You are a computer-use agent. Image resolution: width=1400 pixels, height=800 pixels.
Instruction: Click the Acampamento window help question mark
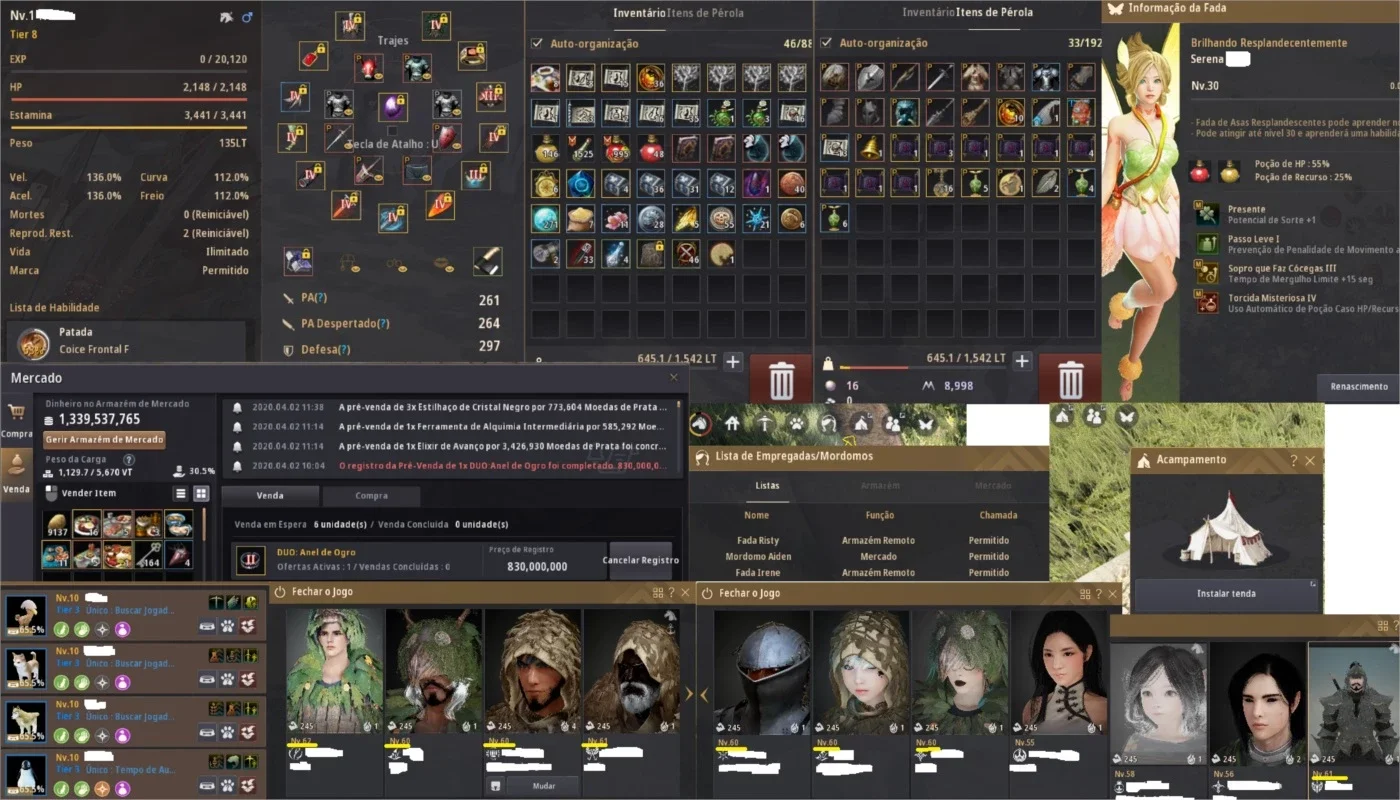[1293, 461]
